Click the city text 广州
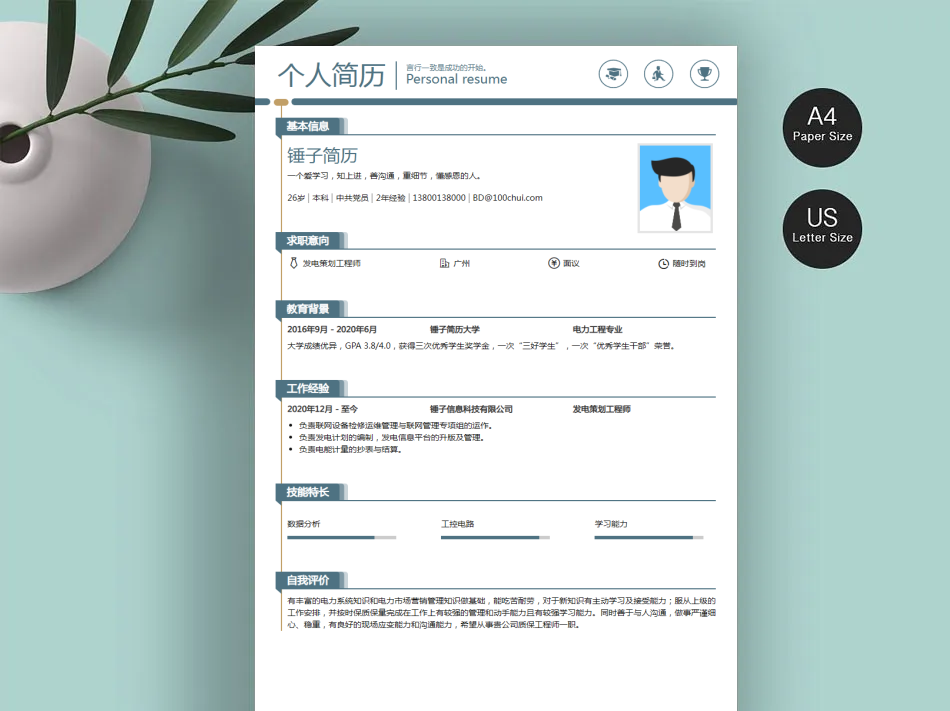The width and height of the screenshot is (950, 711). click(x=462, y=263)
